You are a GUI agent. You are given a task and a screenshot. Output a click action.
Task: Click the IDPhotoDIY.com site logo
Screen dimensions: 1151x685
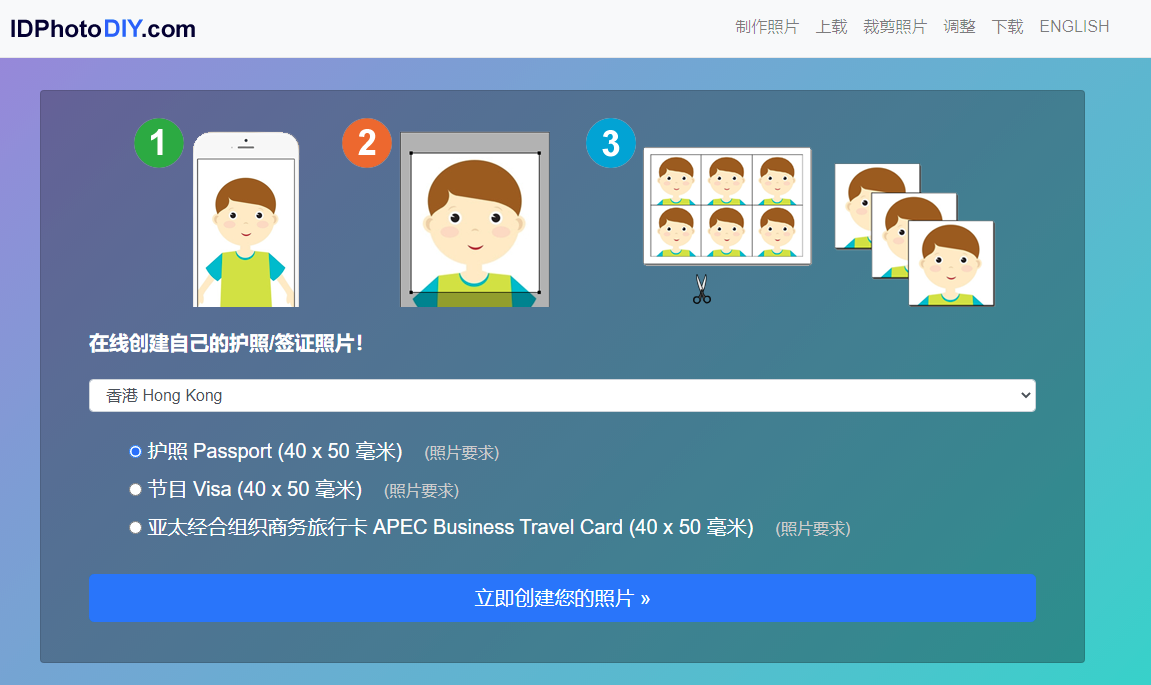103,29
